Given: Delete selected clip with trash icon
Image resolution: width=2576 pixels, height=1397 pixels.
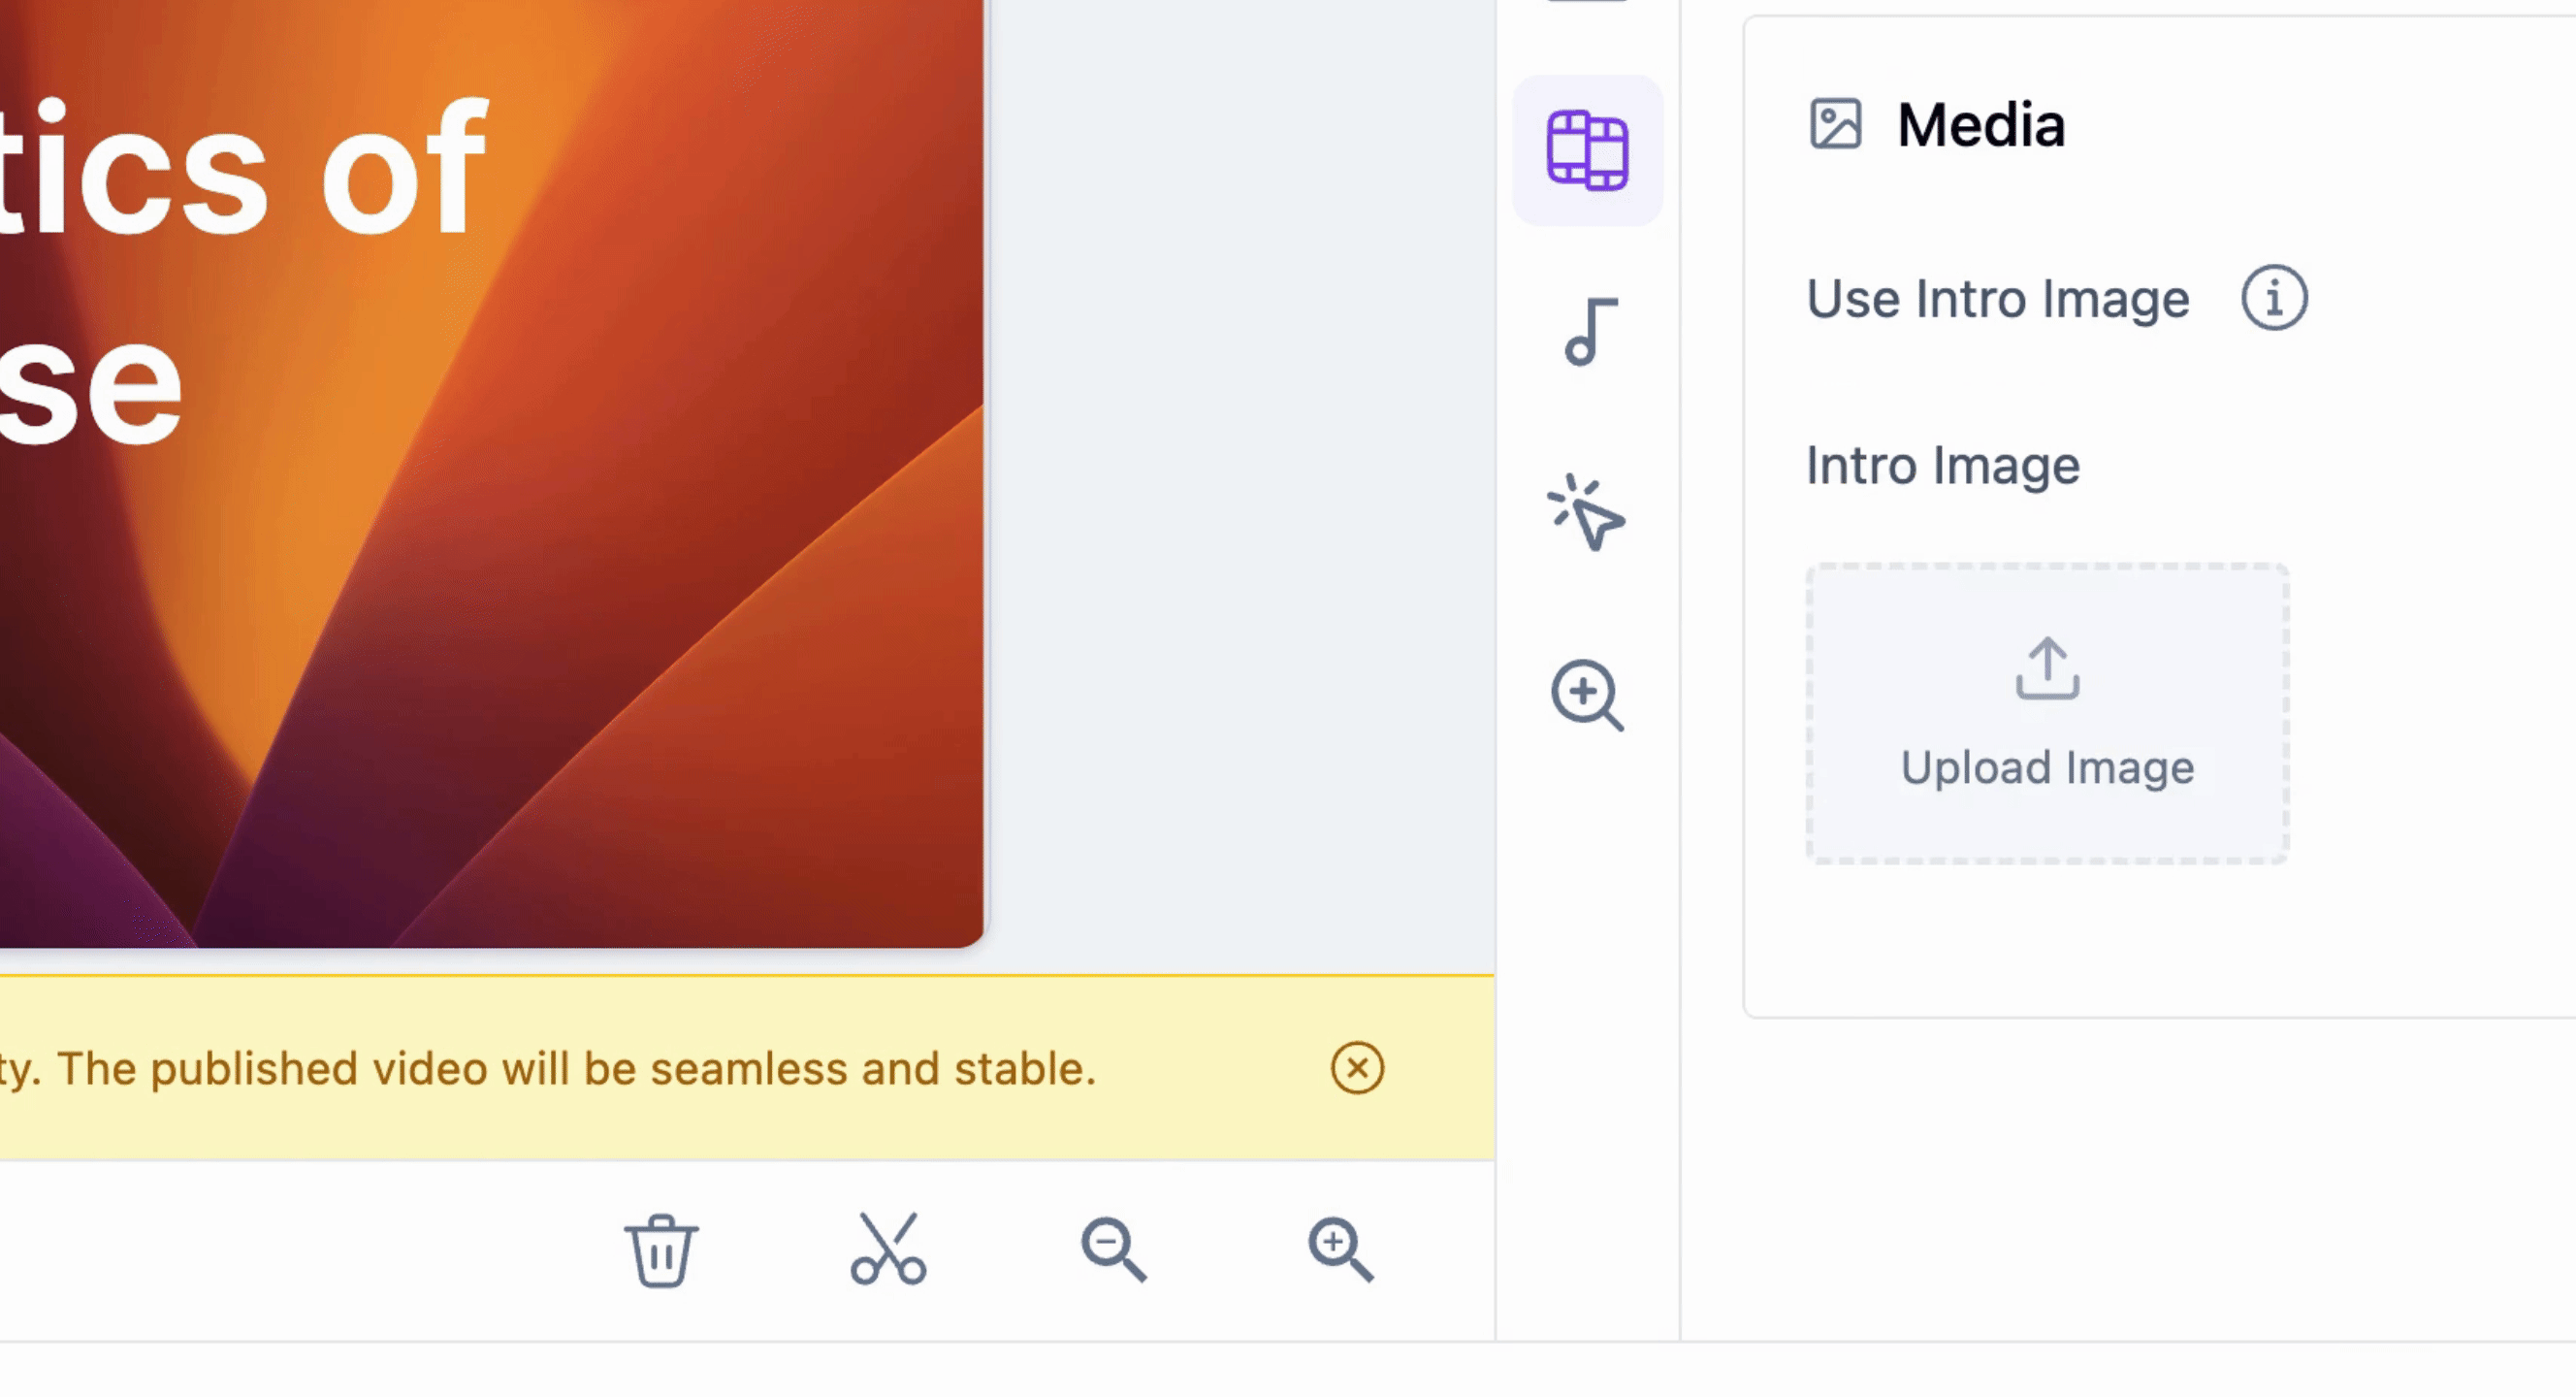Looking at the screenshot, I should point(661,1250).
